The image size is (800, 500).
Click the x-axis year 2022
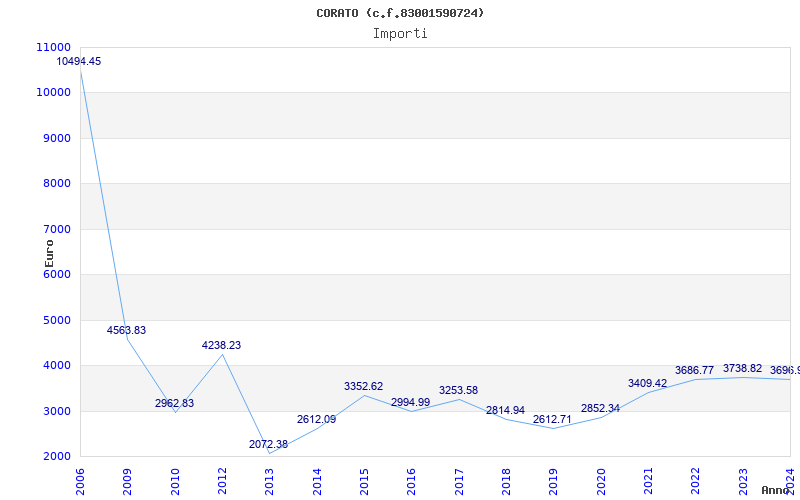point(695,482)
